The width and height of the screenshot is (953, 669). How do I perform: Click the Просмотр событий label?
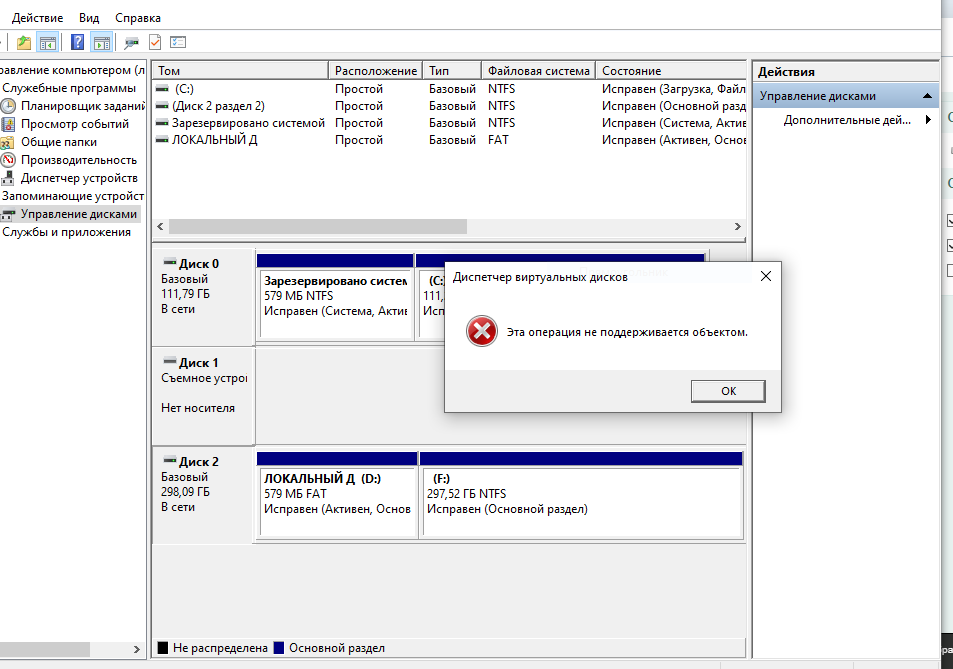coord(75,124)
